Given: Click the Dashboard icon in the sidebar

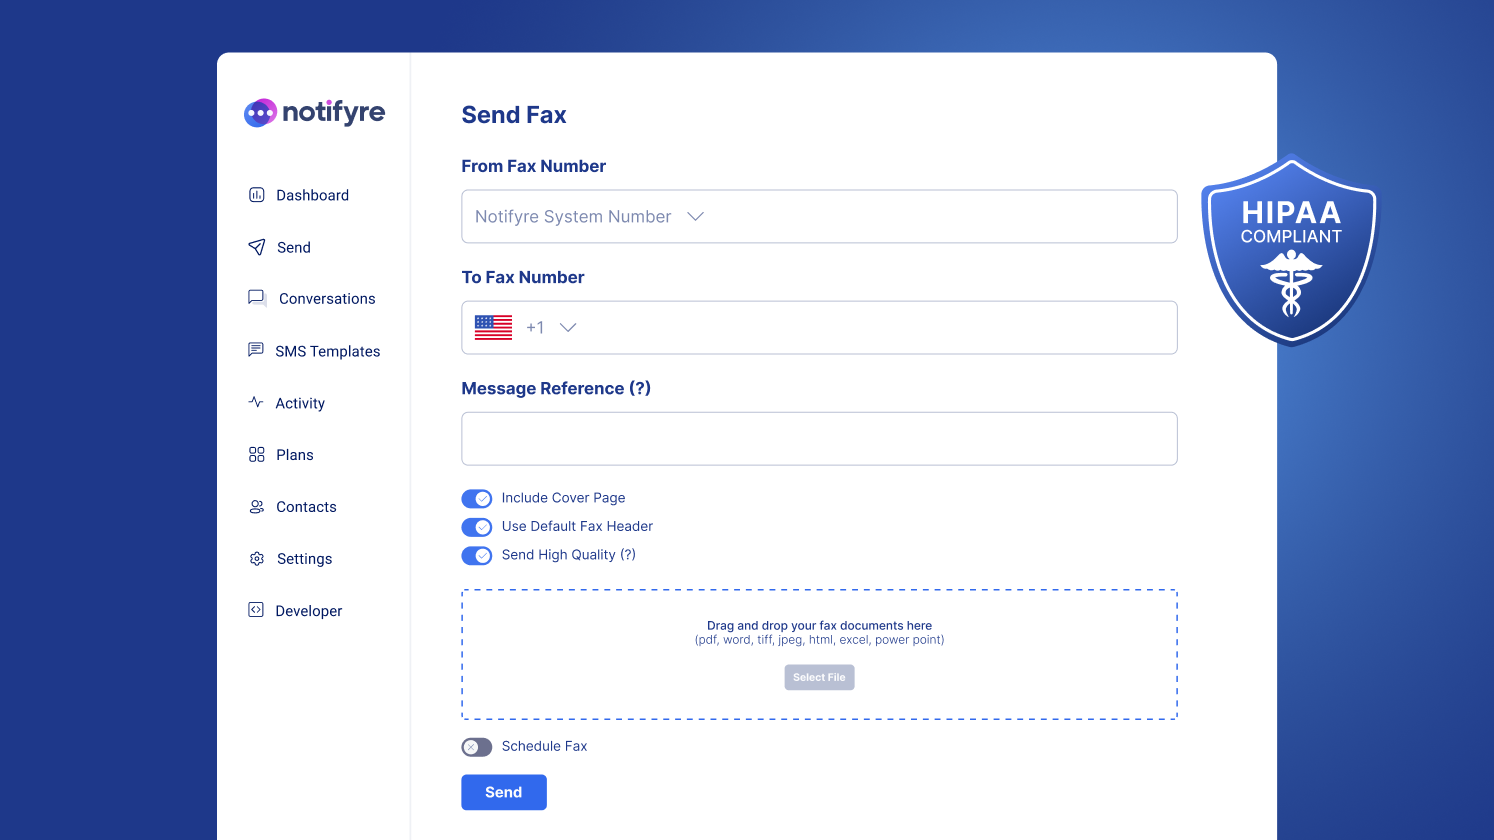Looking at the screenshot, I should 257,195.
